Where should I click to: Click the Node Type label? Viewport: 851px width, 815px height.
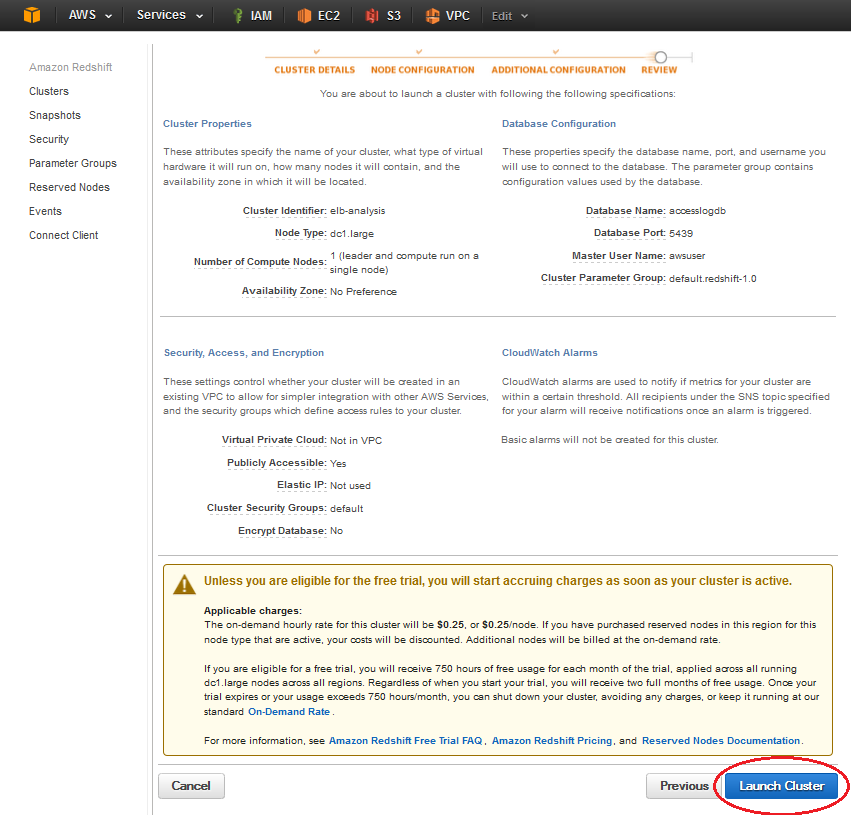(x=301, y=233)
